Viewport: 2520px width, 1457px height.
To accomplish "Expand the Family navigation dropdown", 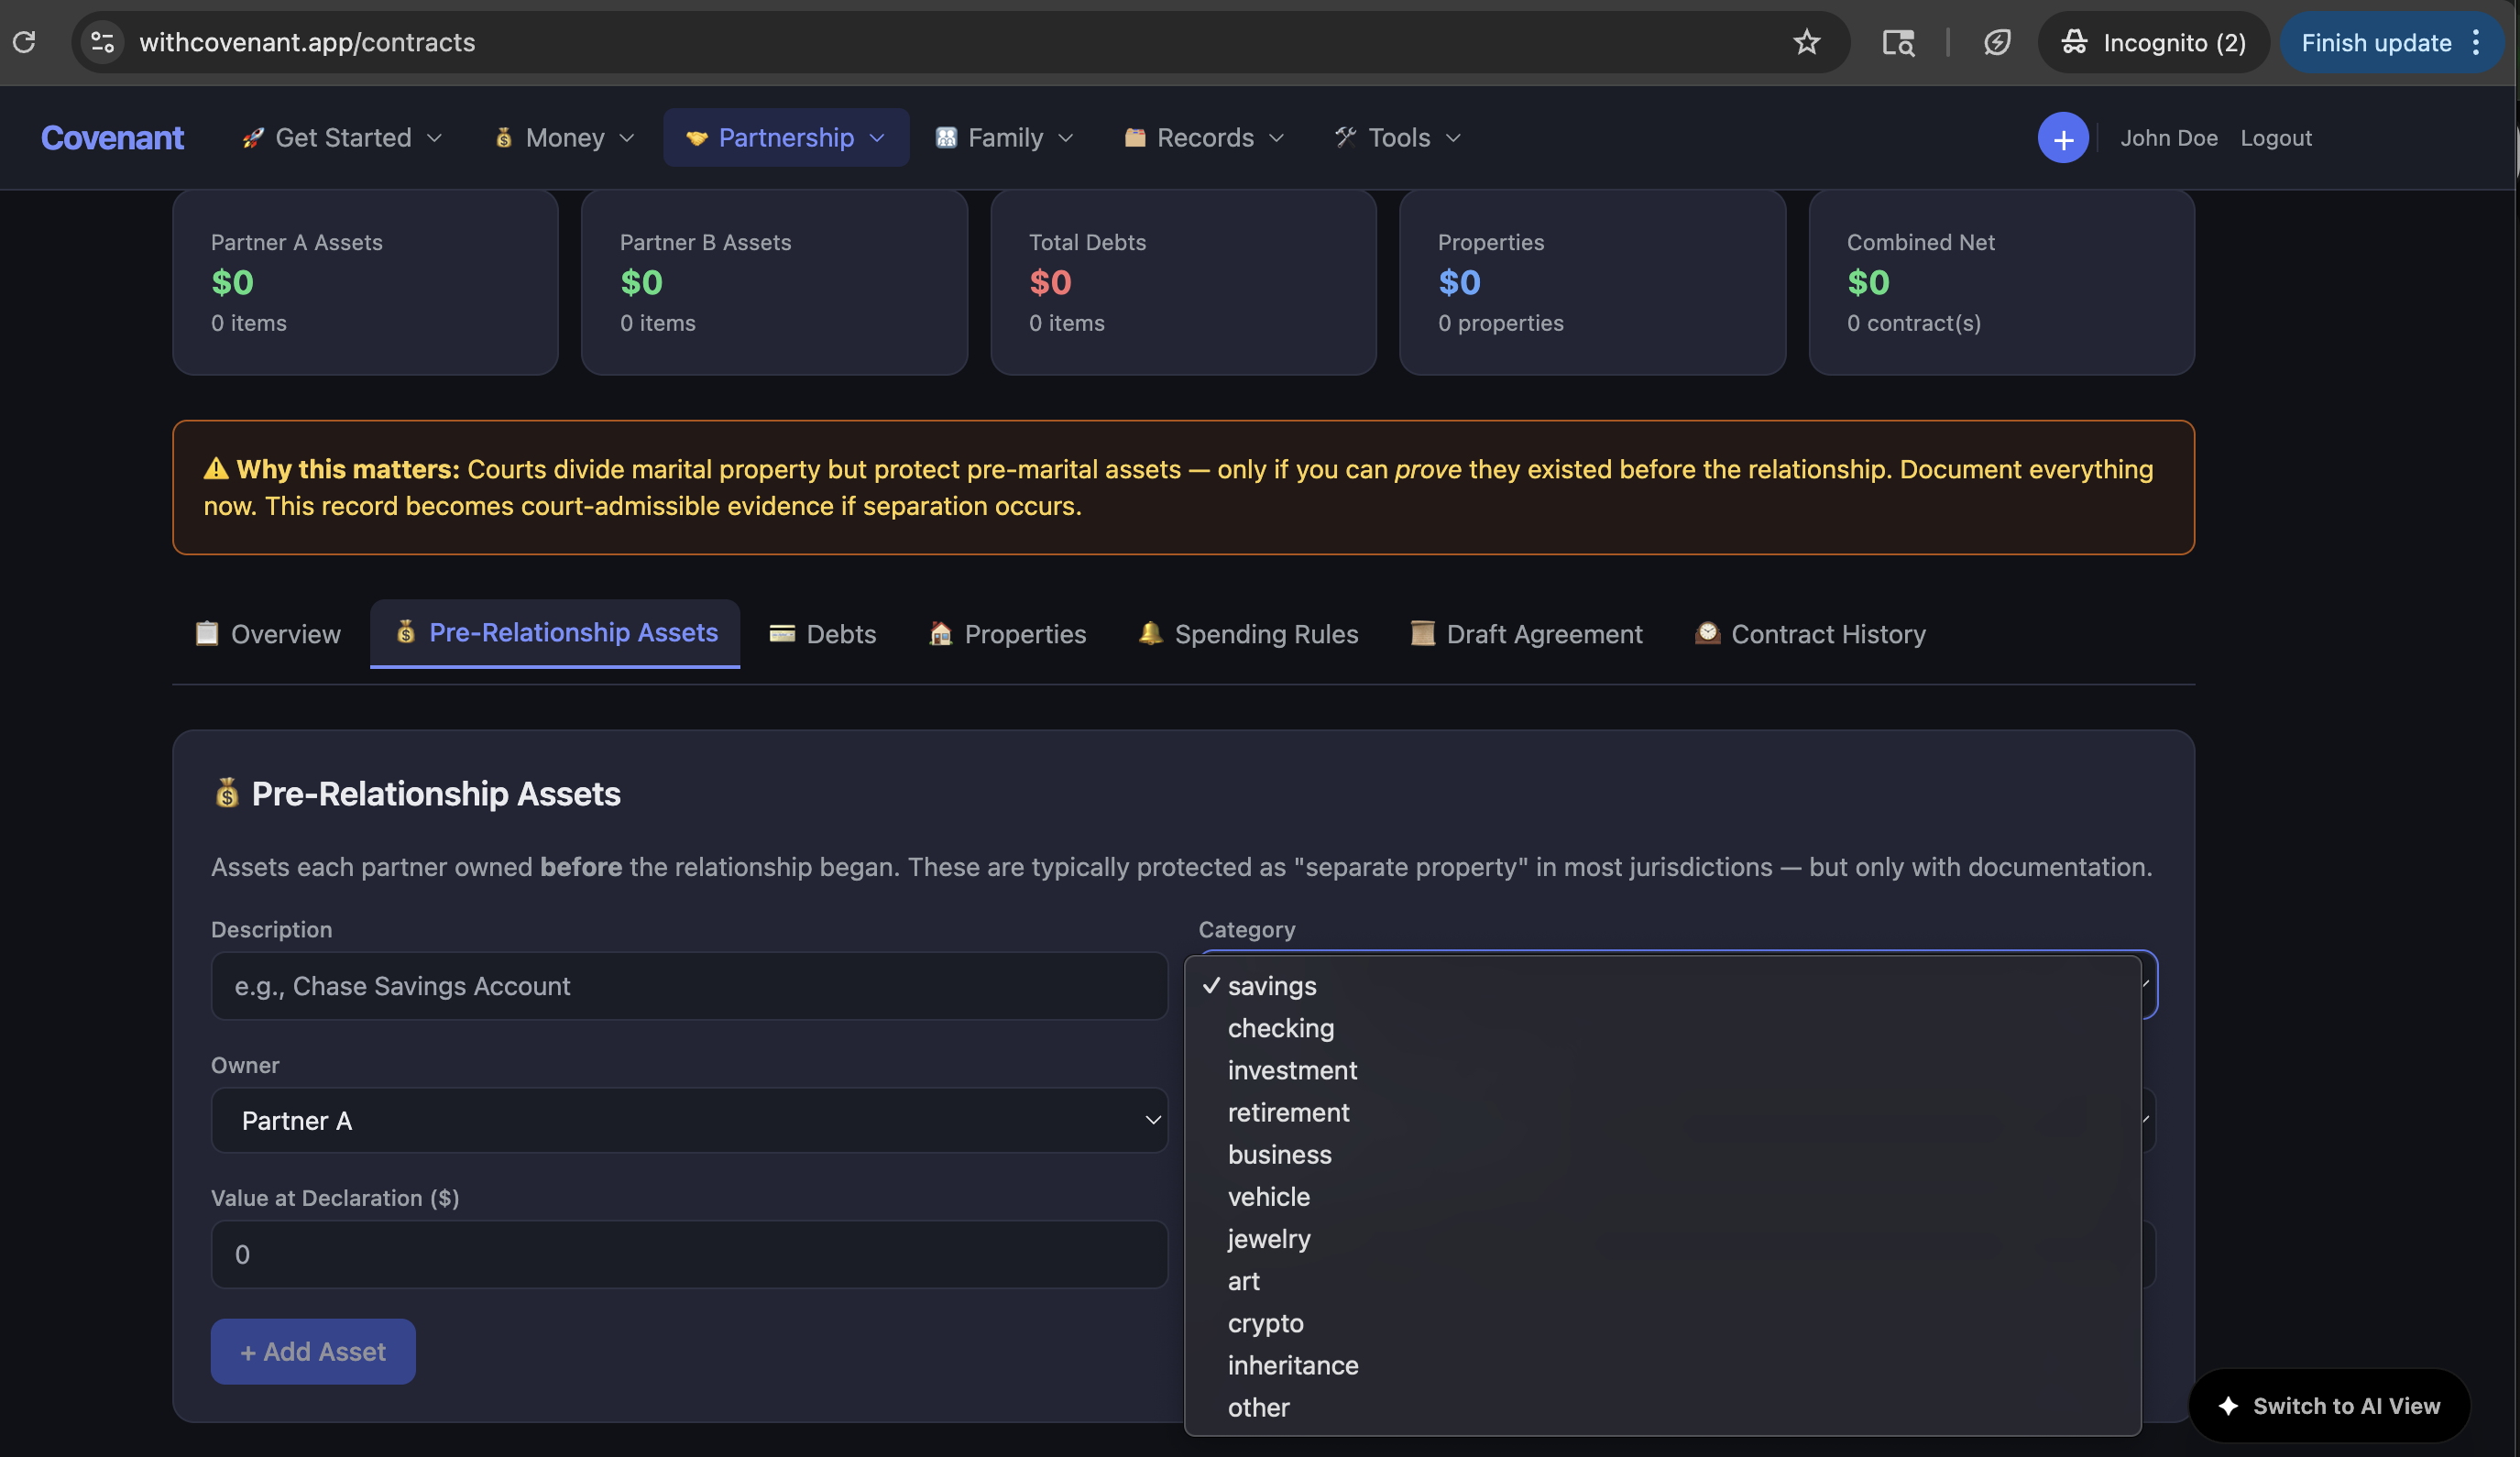I will click(1065, 138).
